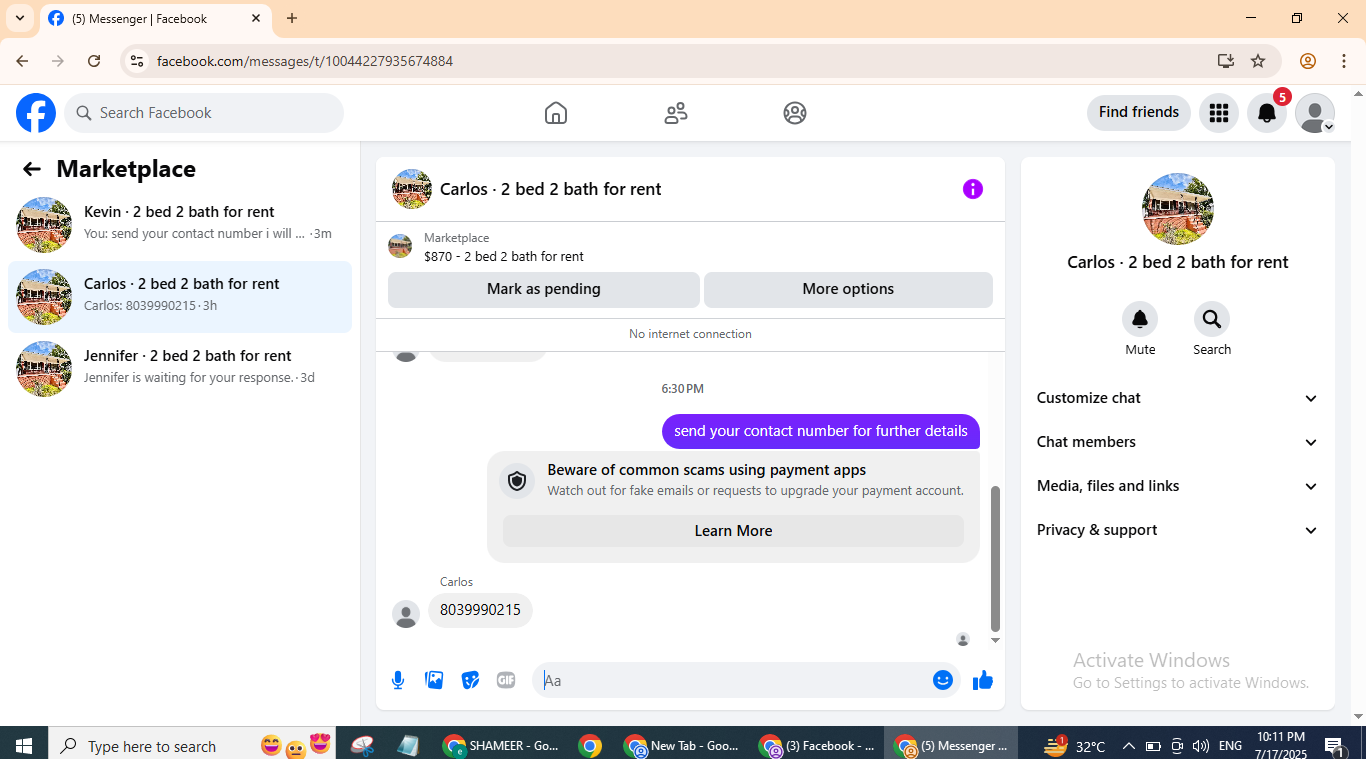
Task: Search in conversation using magnifier icon
Action: [1212, 319]
